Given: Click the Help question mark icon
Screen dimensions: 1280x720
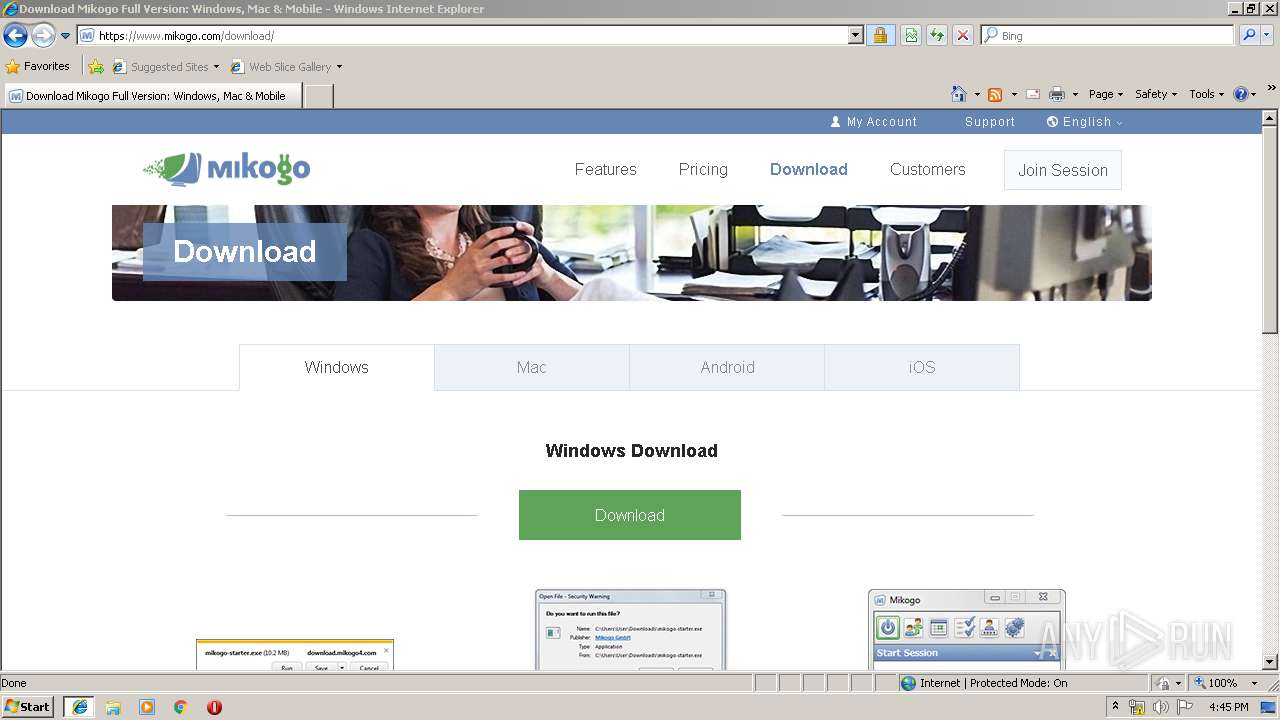Looking at the screenshot, I should coord(1241,94).
